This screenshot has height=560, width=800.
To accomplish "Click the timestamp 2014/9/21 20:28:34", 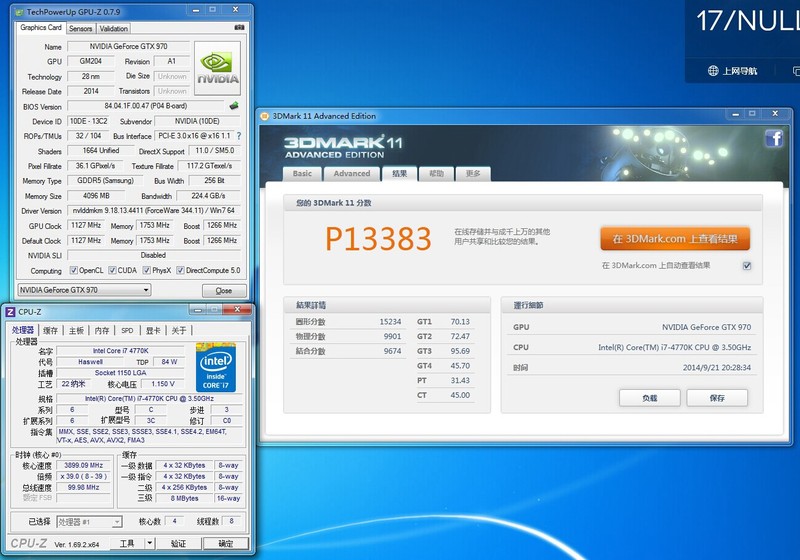I will tap(717, 368).
